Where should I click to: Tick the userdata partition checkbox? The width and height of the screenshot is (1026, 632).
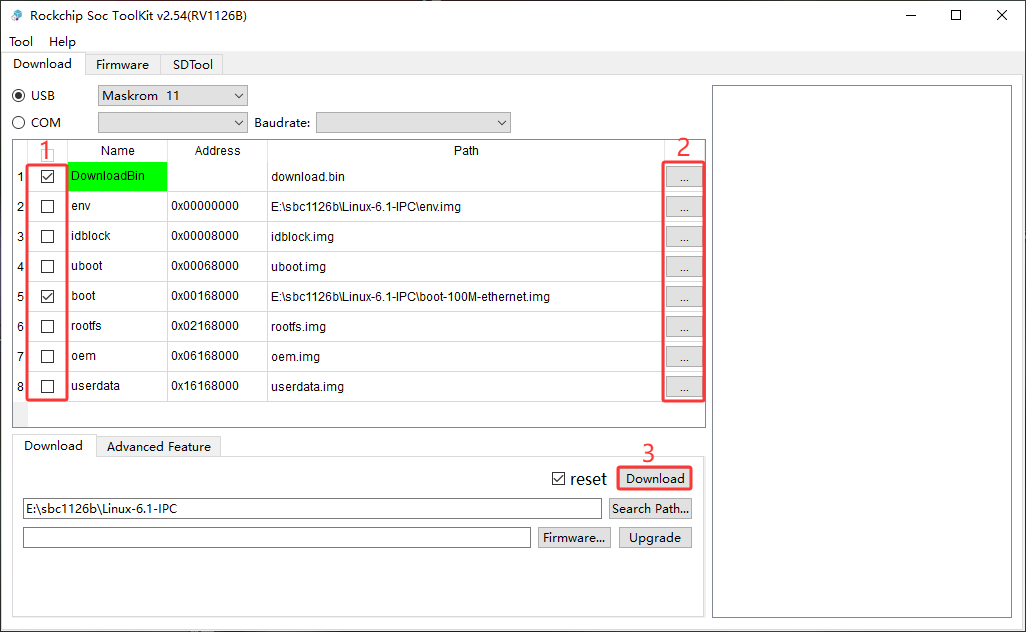(47, 386)
